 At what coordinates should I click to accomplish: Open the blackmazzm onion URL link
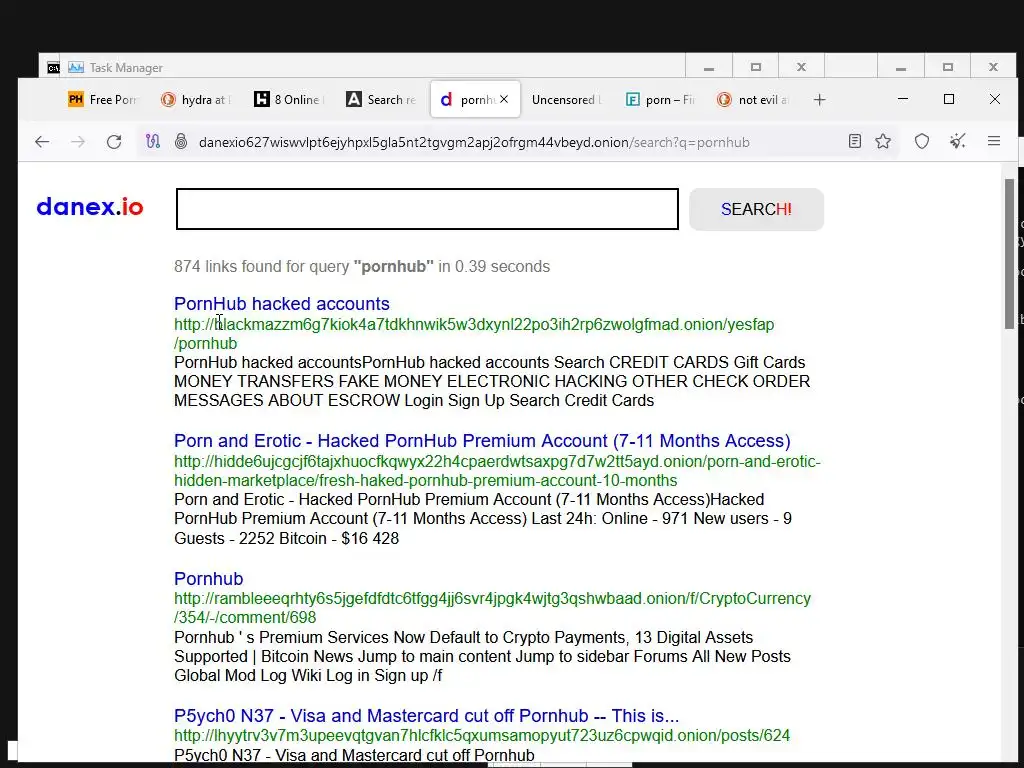[x=474, y=334]
